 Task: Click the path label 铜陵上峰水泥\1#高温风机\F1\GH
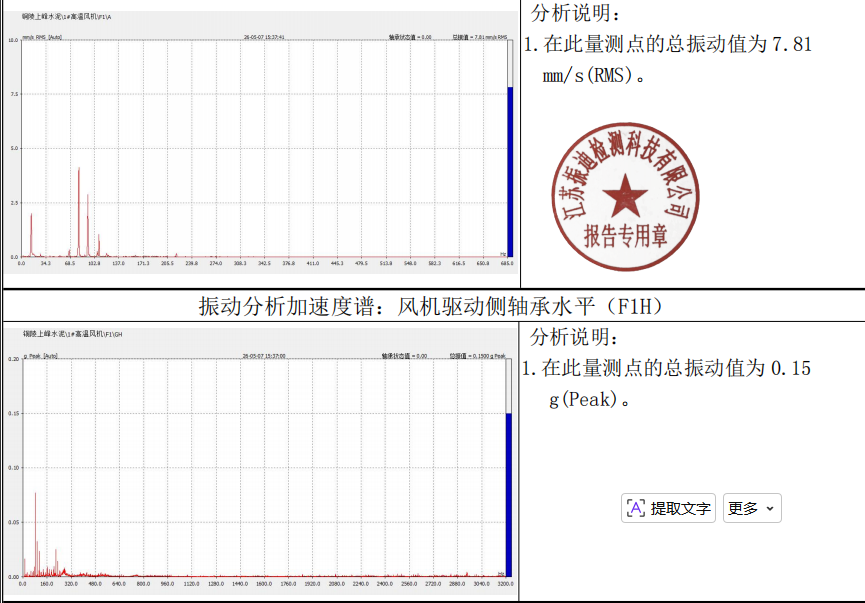point(72,334)
